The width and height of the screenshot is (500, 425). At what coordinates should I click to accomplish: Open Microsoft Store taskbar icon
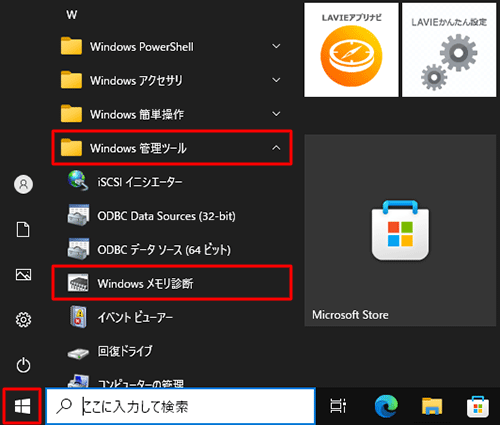[478, 406]
